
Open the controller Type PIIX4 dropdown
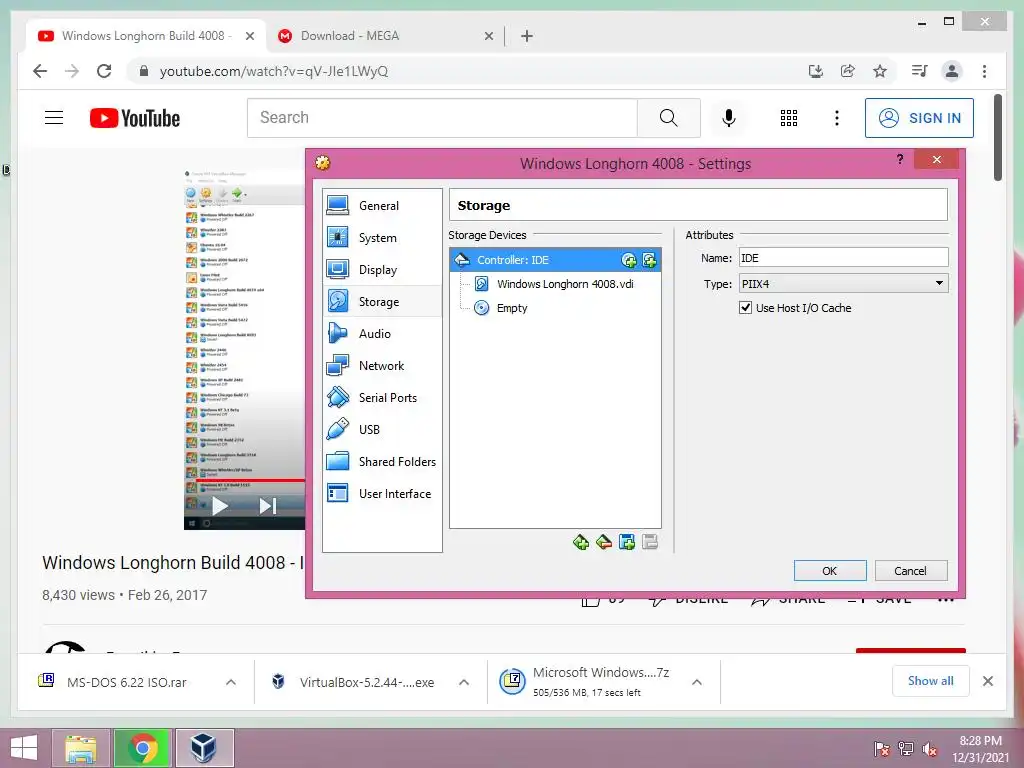click(x=843, y=283)
